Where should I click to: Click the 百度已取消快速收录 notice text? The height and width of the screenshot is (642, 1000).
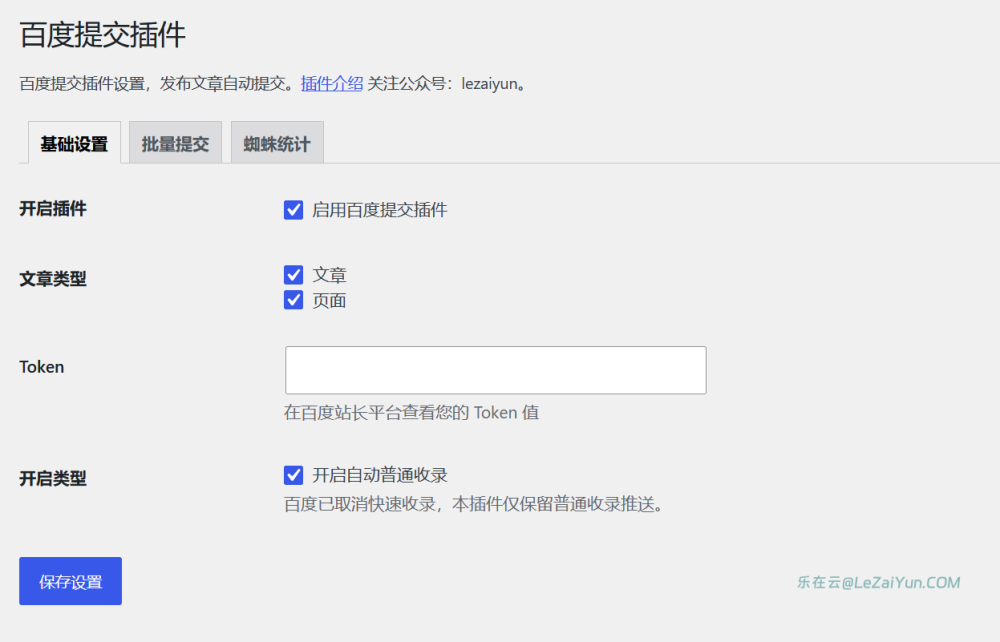[474, 504]
